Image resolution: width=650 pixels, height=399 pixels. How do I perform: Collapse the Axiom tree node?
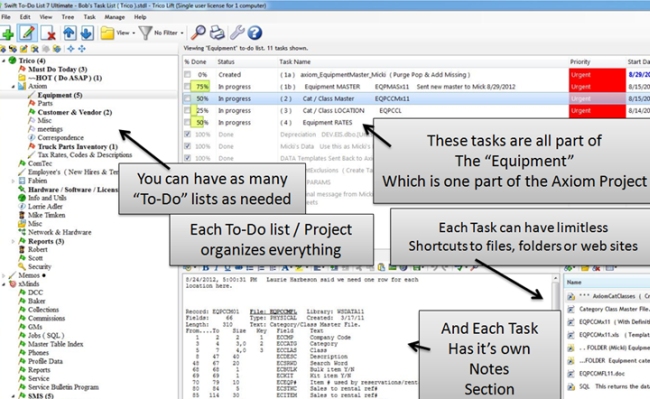tap(13, 87)
